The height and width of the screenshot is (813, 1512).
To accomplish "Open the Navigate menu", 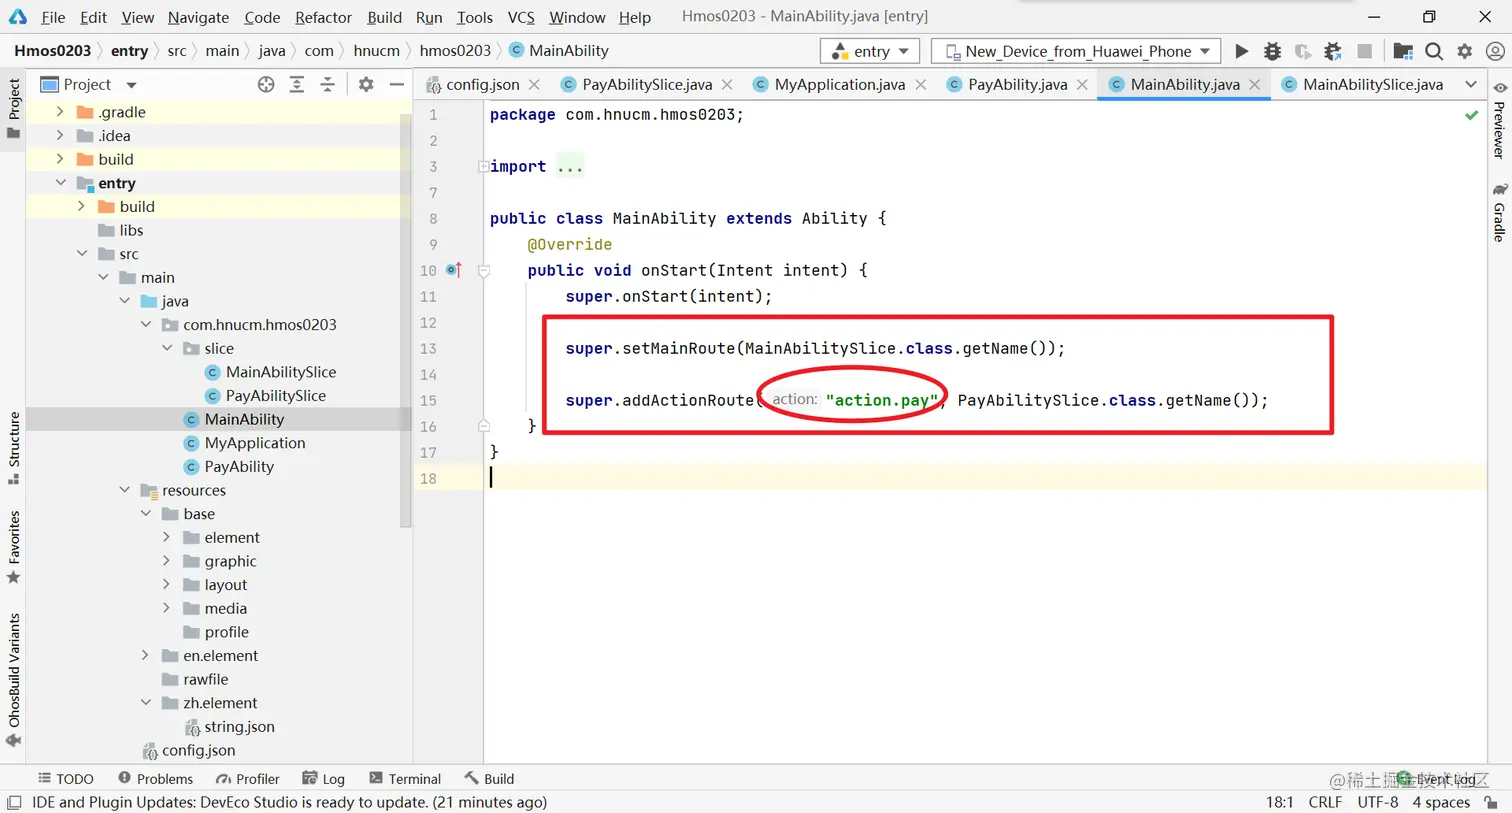I will (198, 17).
